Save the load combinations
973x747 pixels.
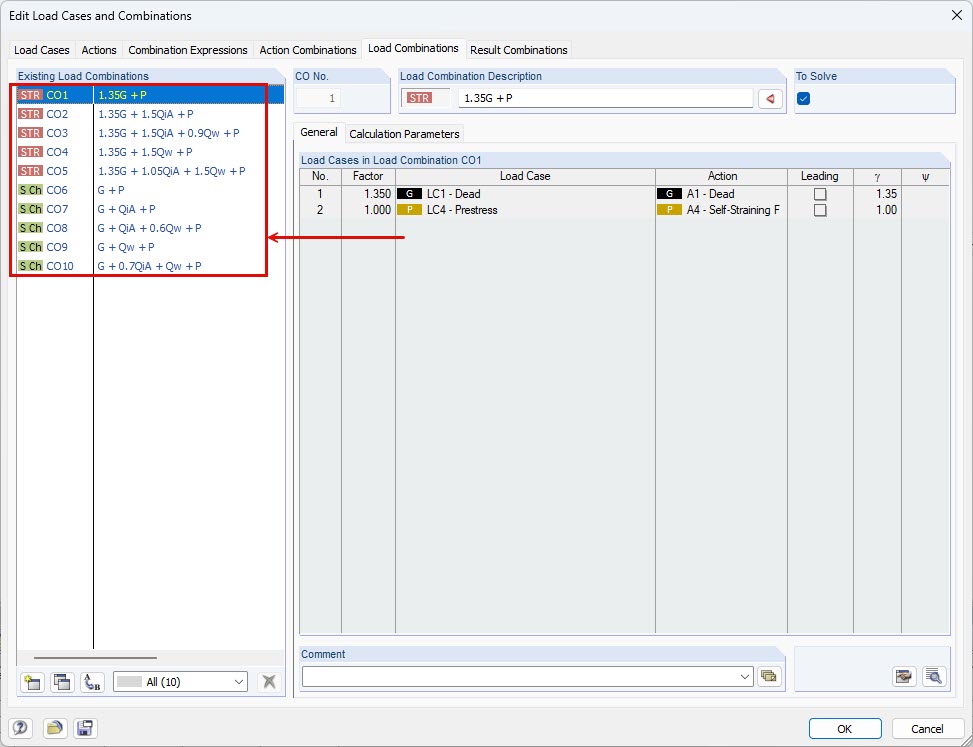tap(85, 728)
